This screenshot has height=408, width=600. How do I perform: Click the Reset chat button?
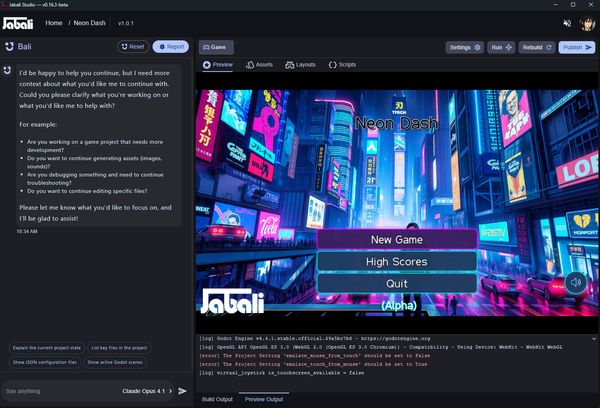click(132, 46)
